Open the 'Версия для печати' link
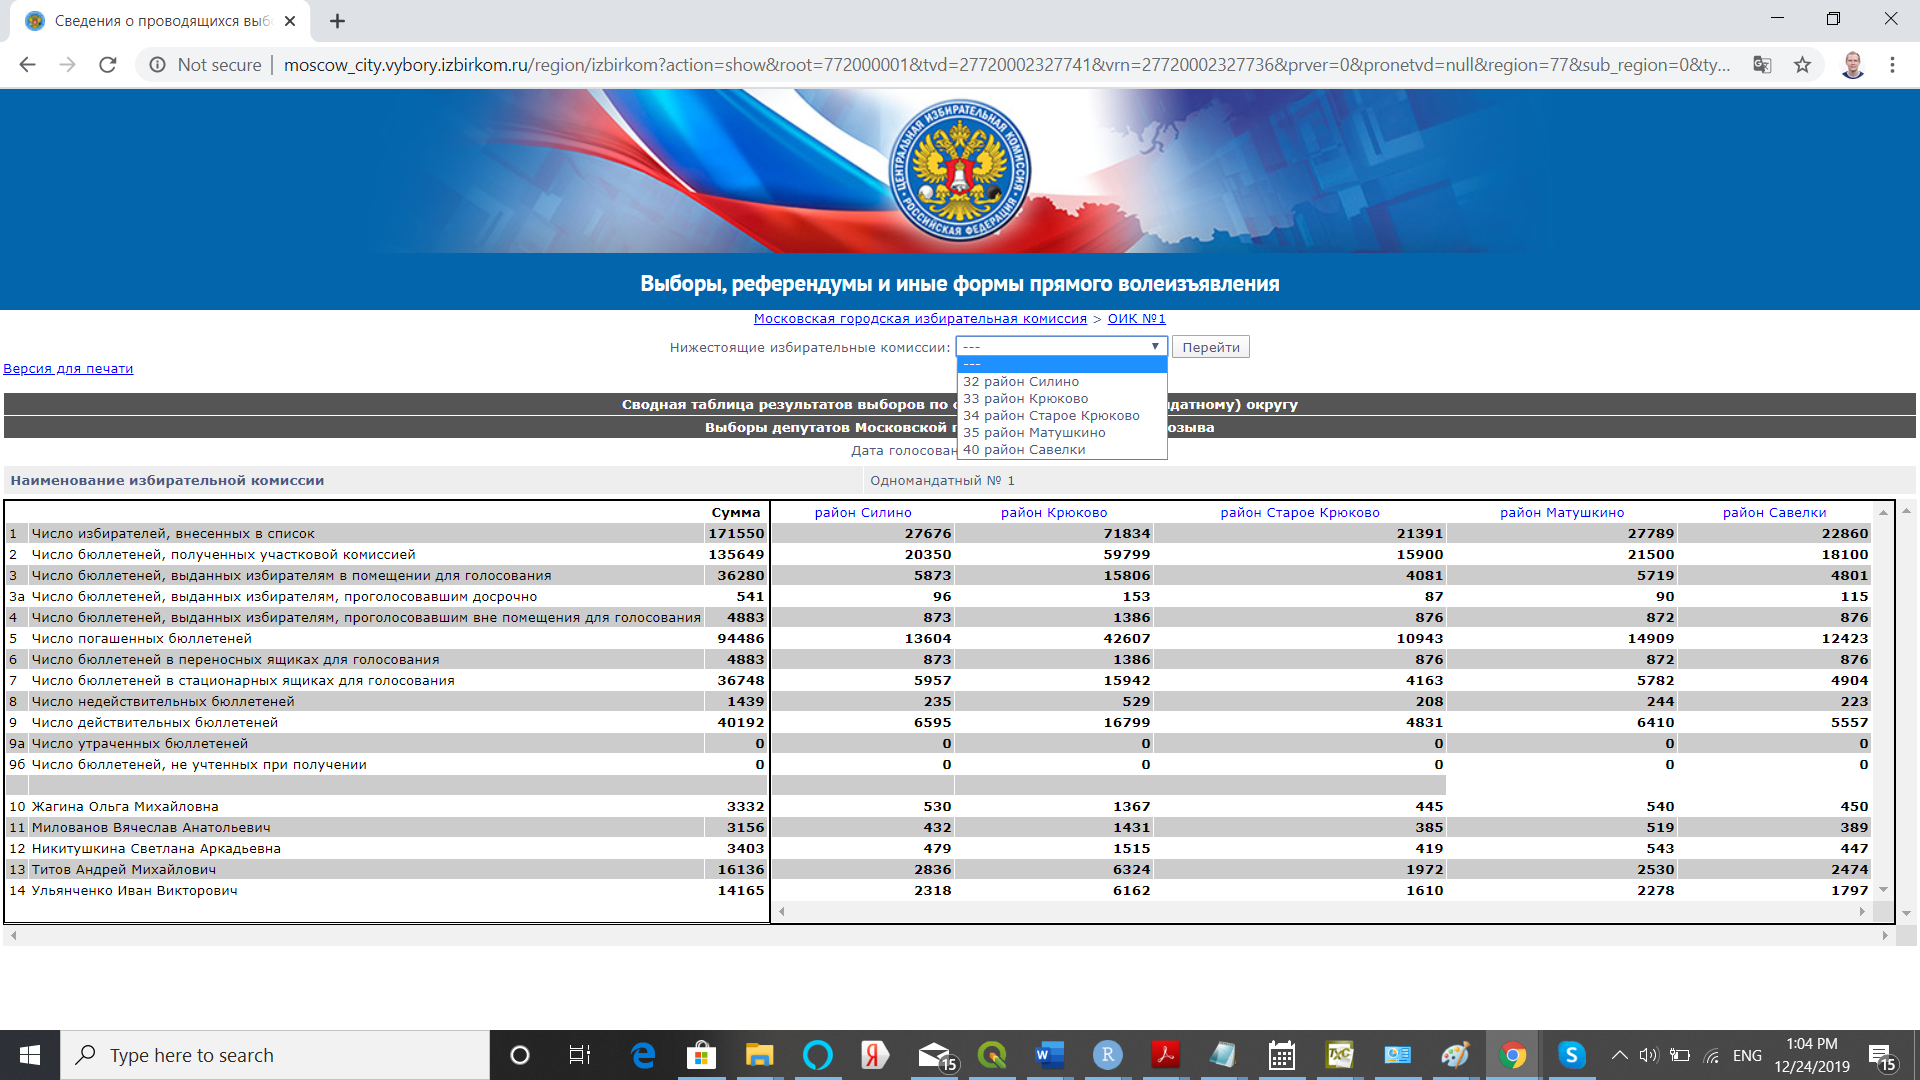 click(x=68, y=369)
